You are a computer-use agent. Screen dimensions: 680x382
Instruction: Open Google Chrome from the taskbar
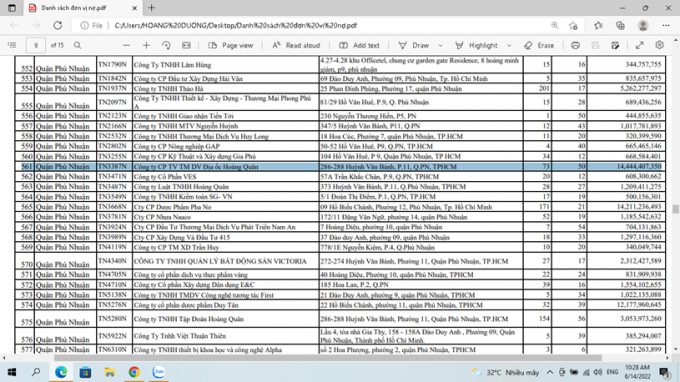click(134, 372)
